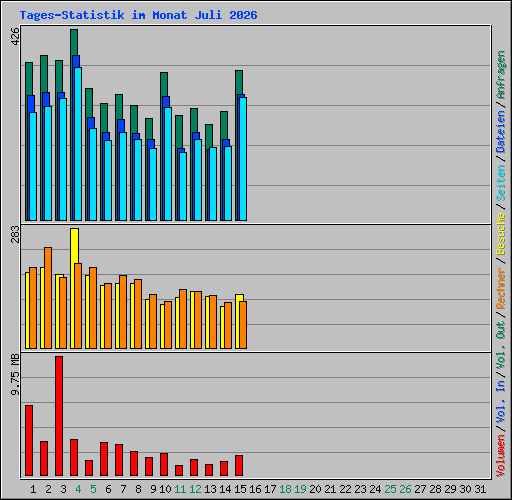
Task: Click the chart title 'Tages-Statistik im Monat Juli 2026'
Action: click(138, 15)
